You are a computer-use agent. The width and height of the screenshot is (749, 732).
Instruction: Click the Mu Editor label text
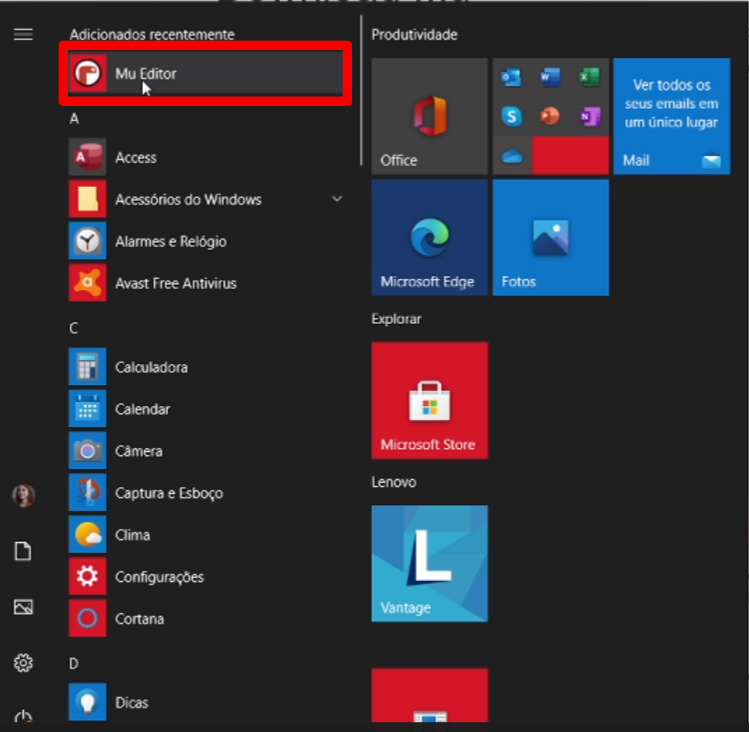click(x=146, y=74)
